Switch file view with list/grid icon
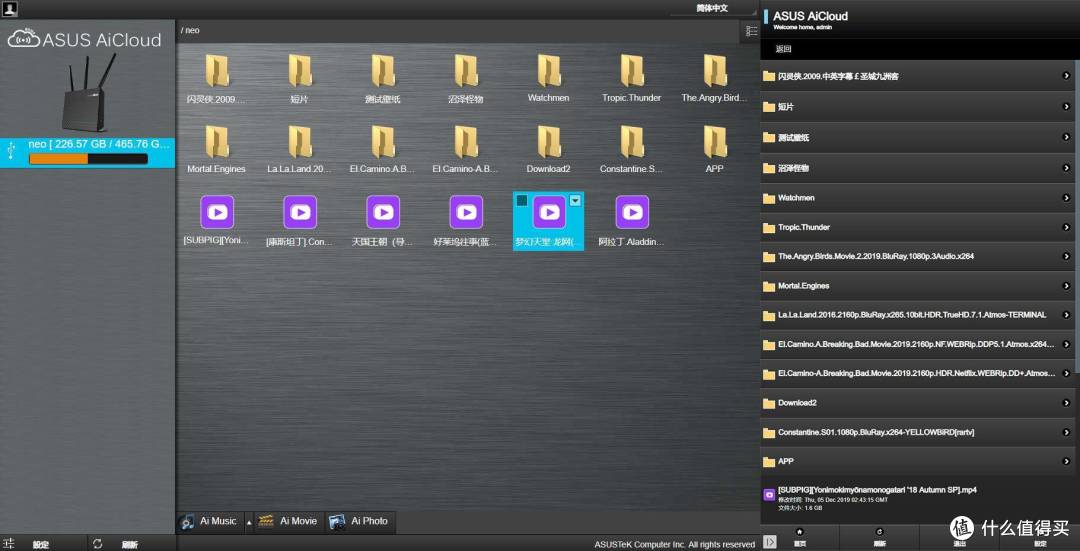The height and width of the screenshot is (551, 1080). point(751,31)
